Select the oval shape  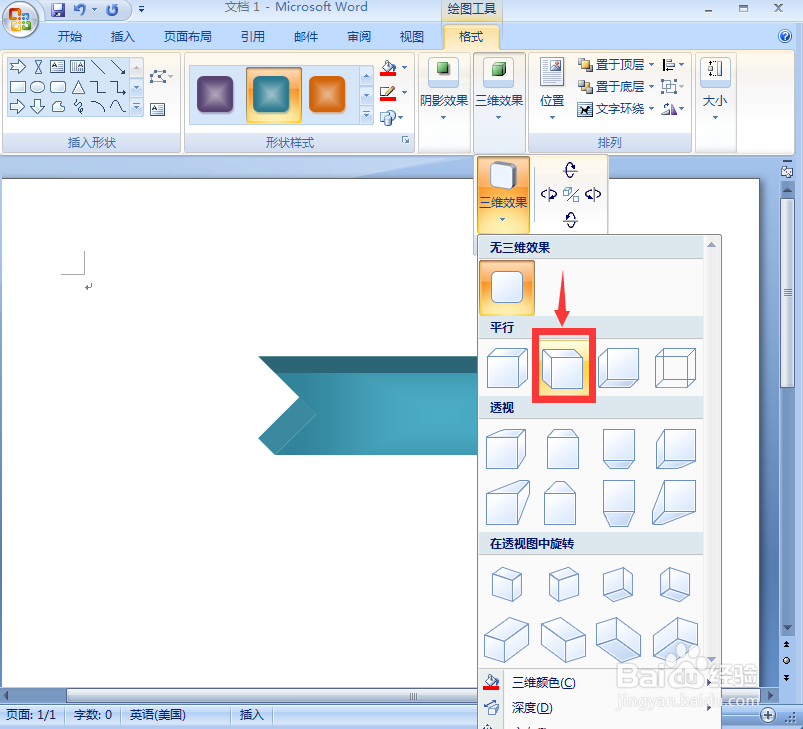pos(37,87)
